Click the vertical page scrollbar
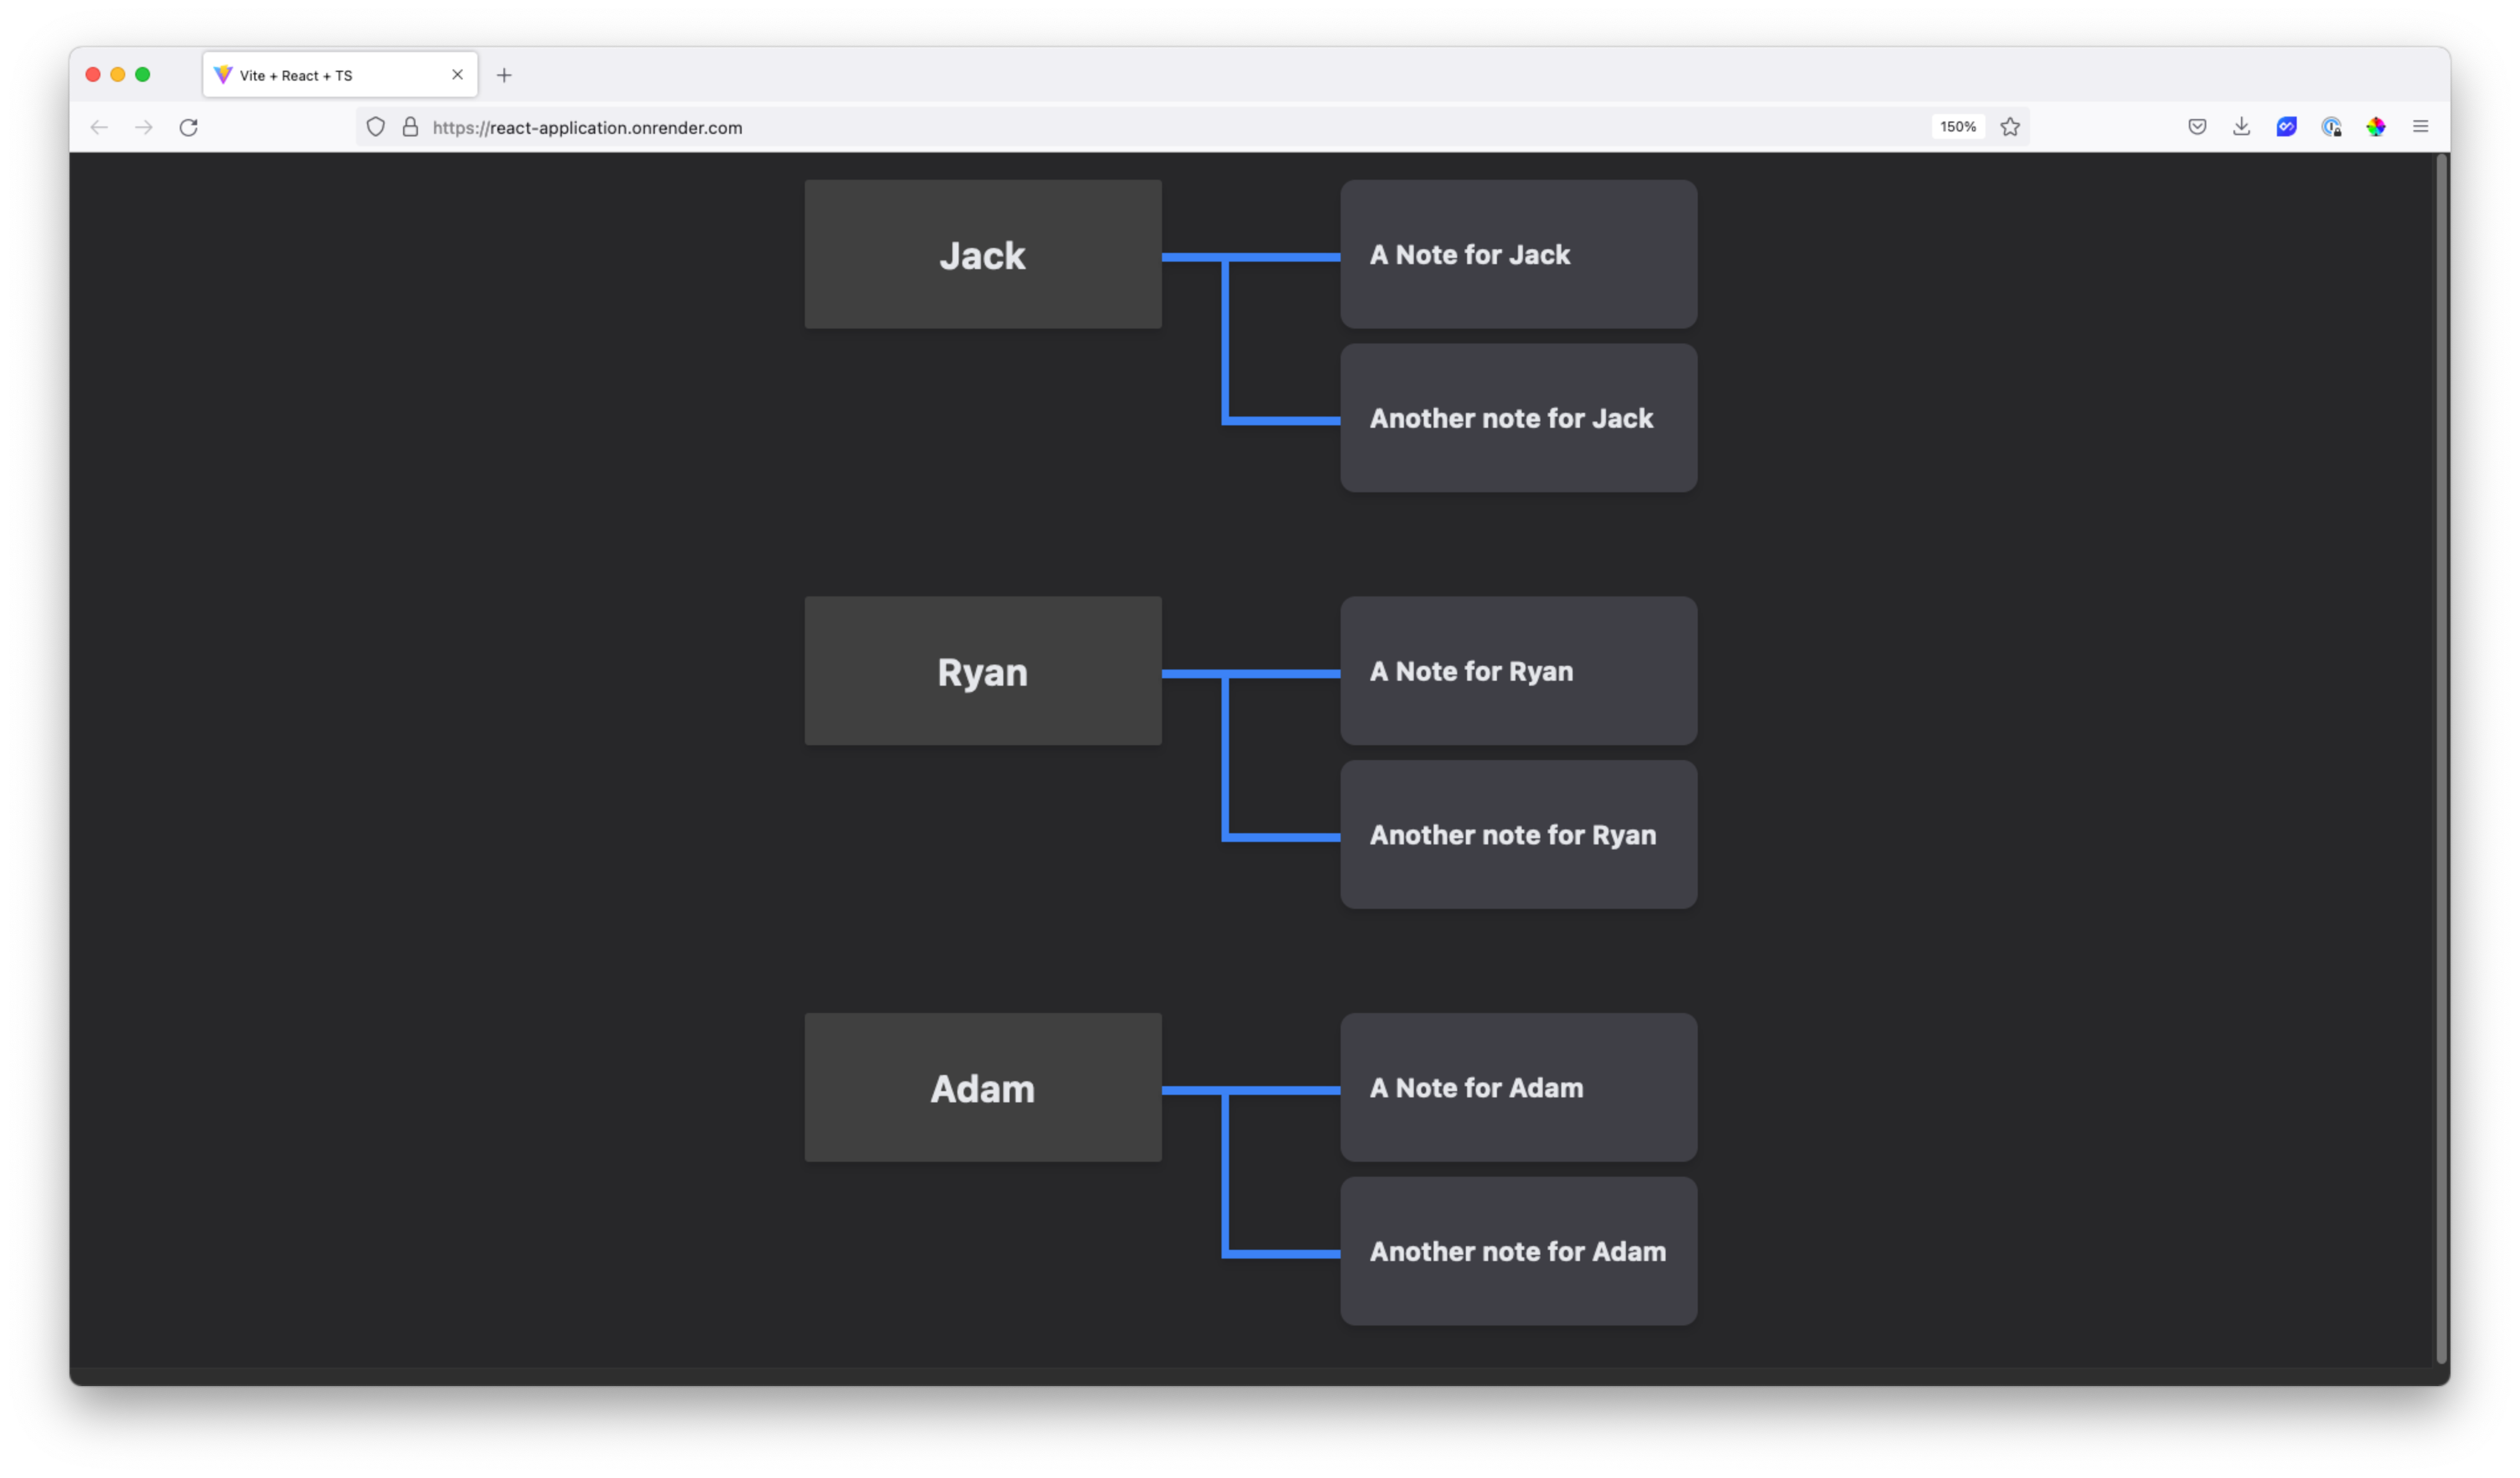 [x=2440, y=760]
